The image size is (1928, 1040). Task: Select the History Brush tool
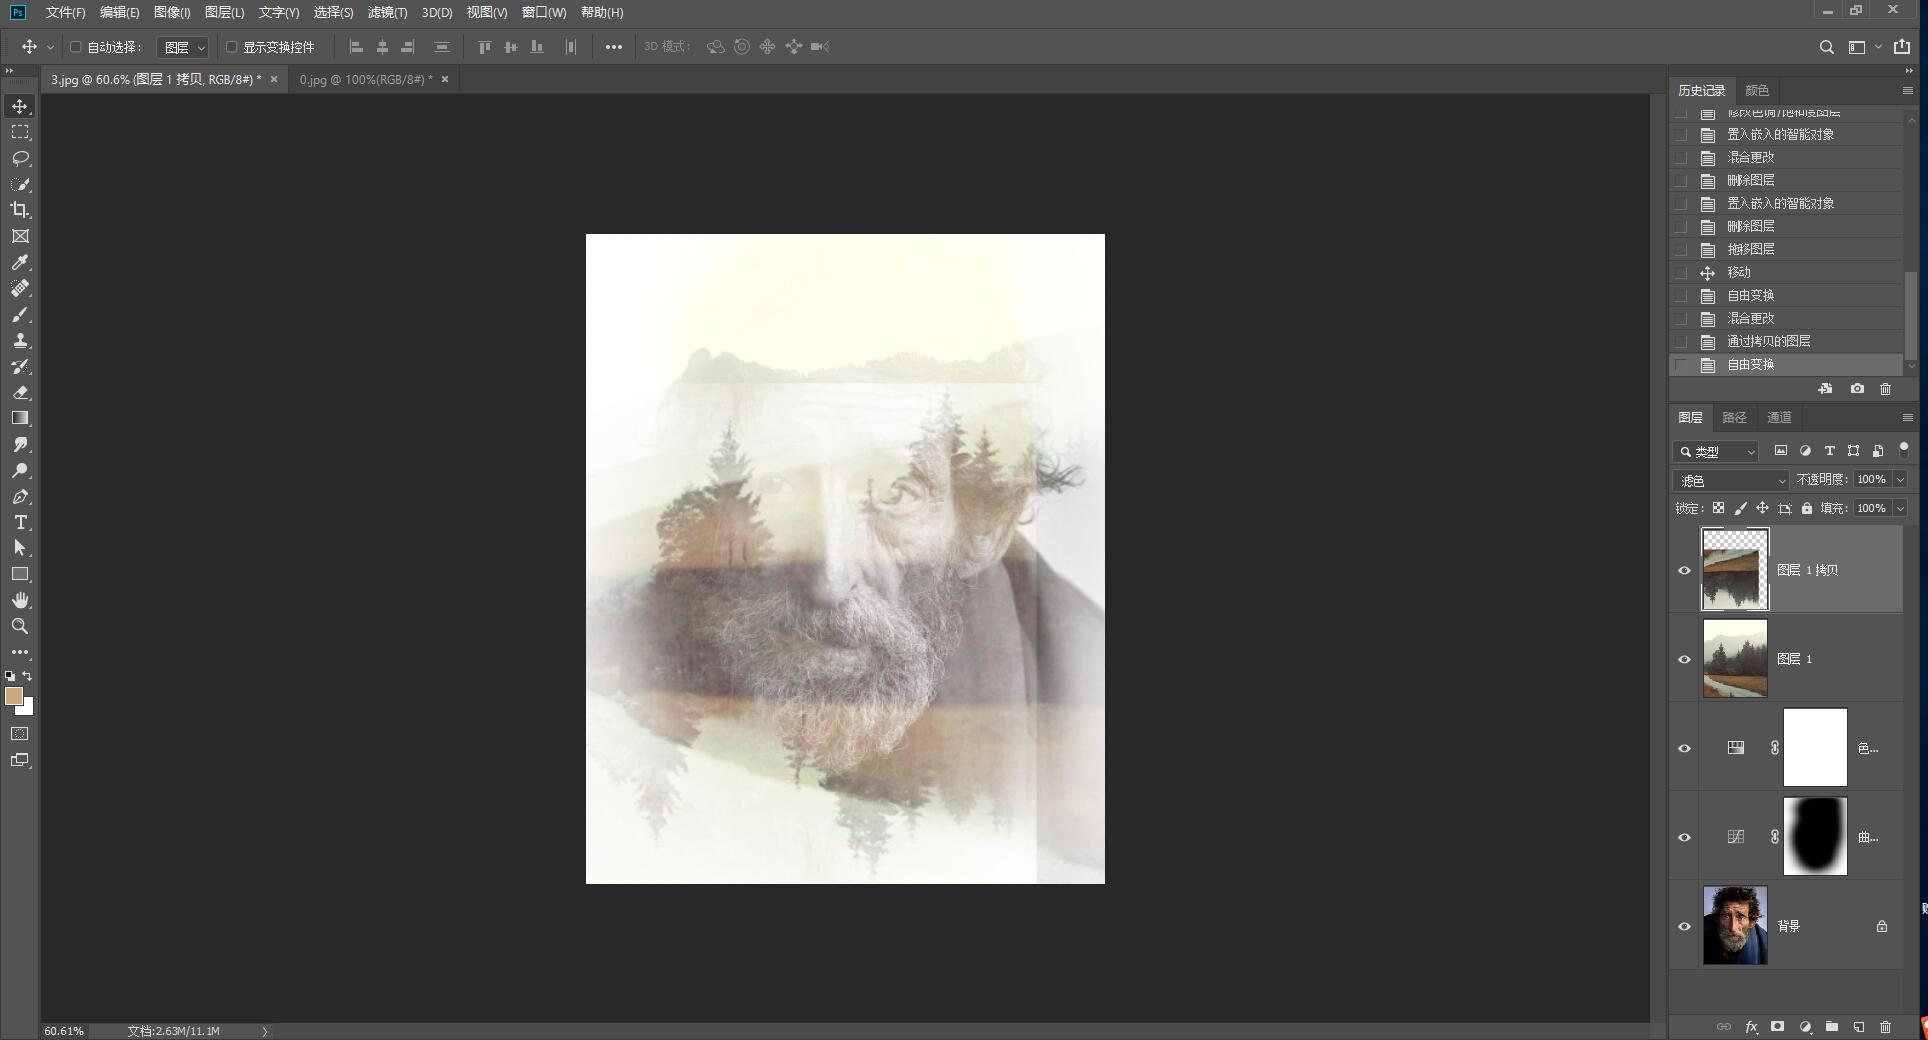click(20, 366)
